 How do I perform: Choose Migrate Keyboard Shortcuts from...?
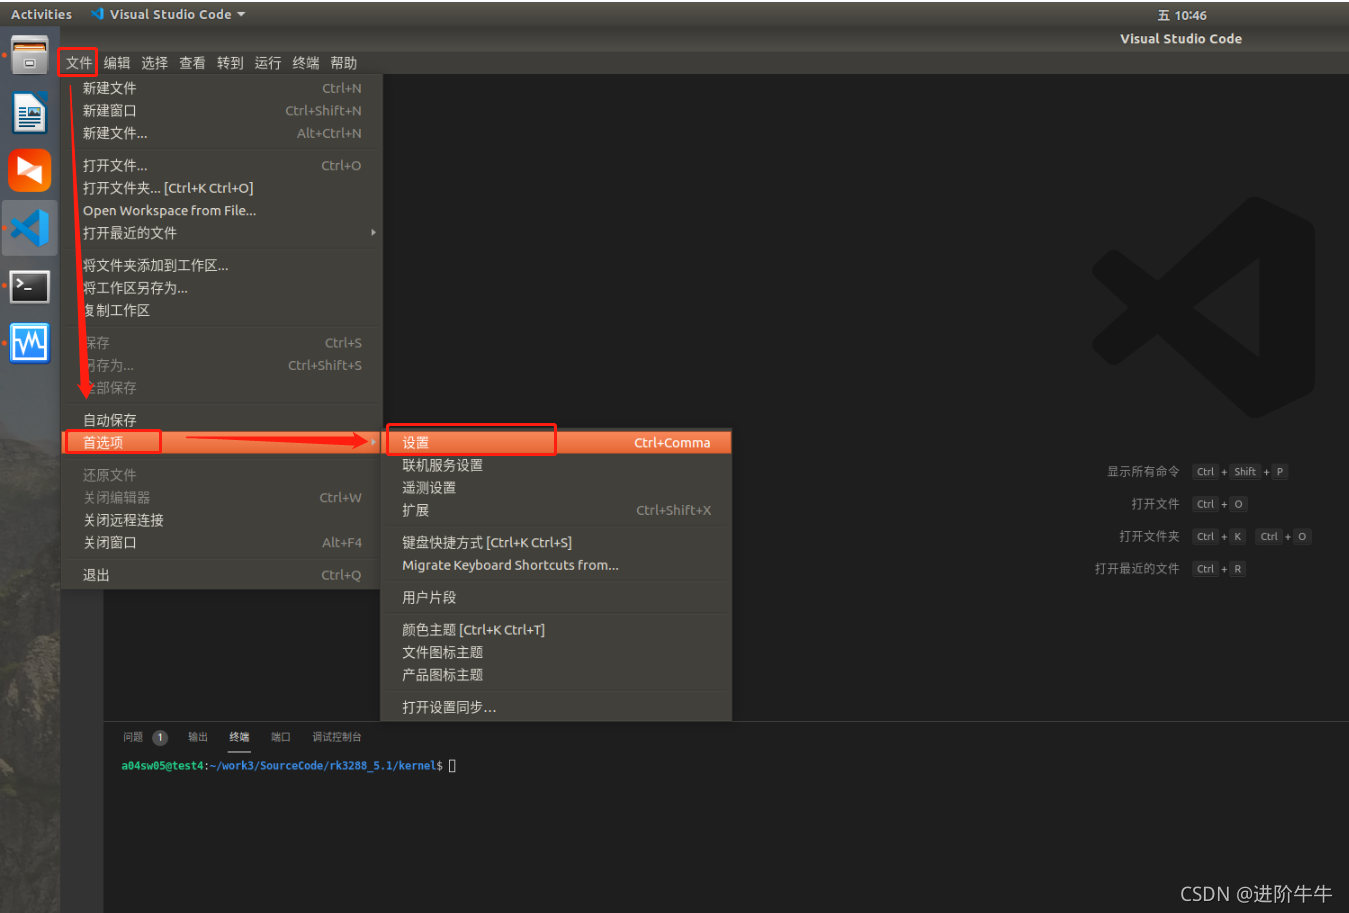[557, 565]
